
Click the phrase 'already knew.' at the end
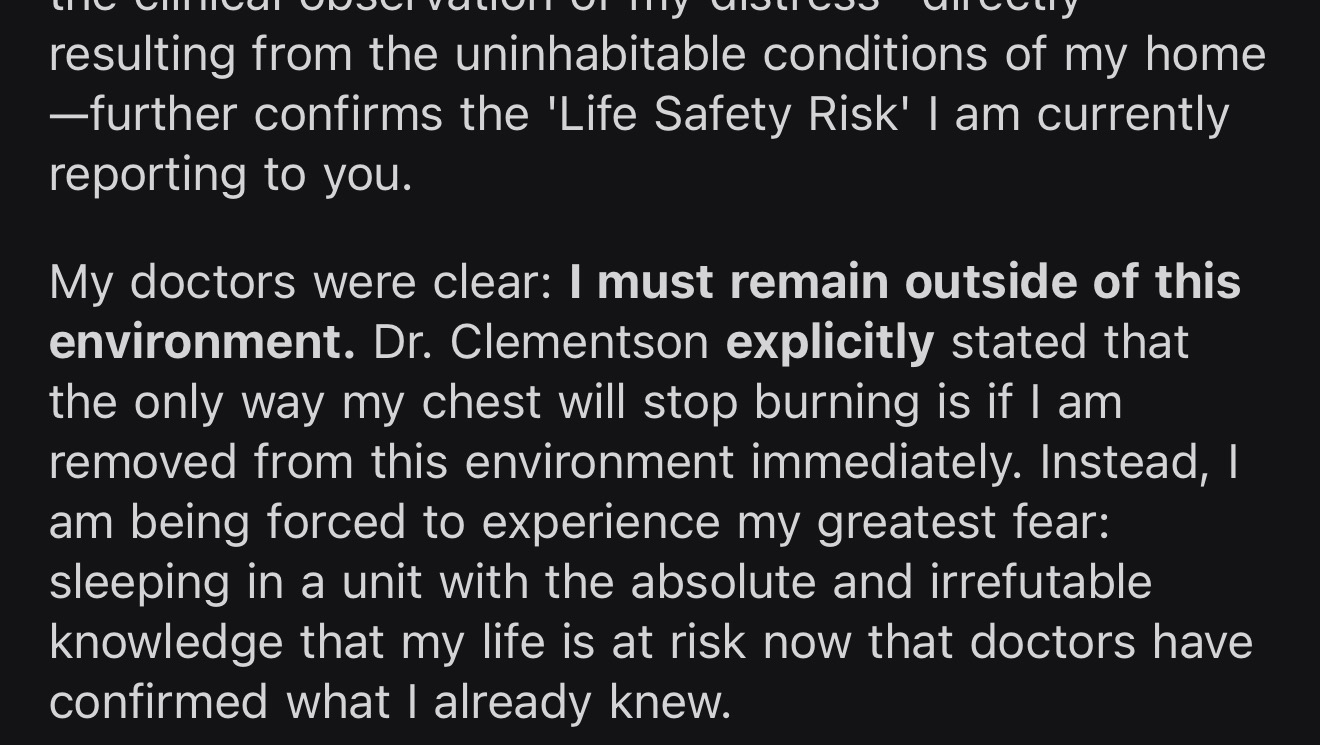[x=582, y=704]
